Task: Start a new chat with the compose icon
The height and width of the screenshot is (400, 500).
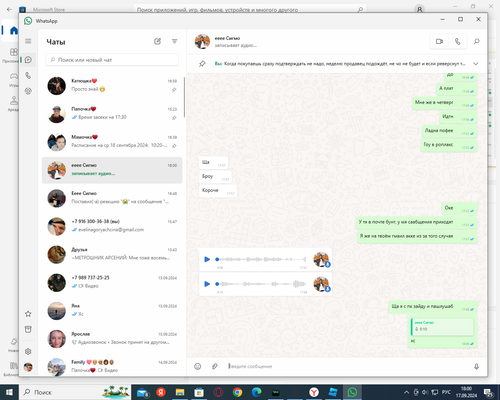Action: 157,41
